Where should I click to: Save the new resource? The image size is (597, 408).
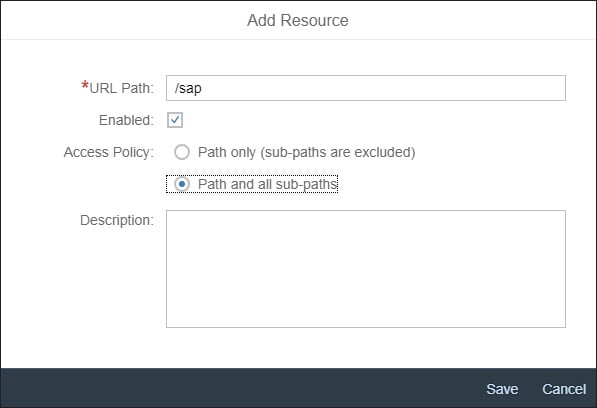click(x=502, y=389)
